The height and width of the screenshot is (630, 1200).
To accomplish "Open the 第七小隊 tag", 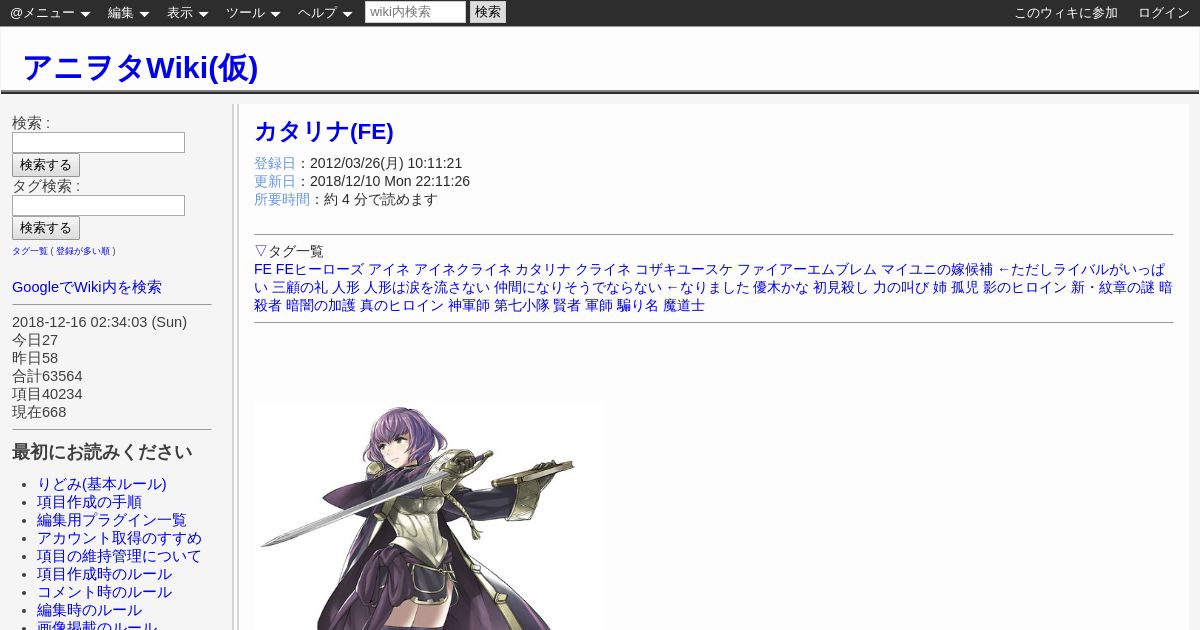I will coord(522,305).
